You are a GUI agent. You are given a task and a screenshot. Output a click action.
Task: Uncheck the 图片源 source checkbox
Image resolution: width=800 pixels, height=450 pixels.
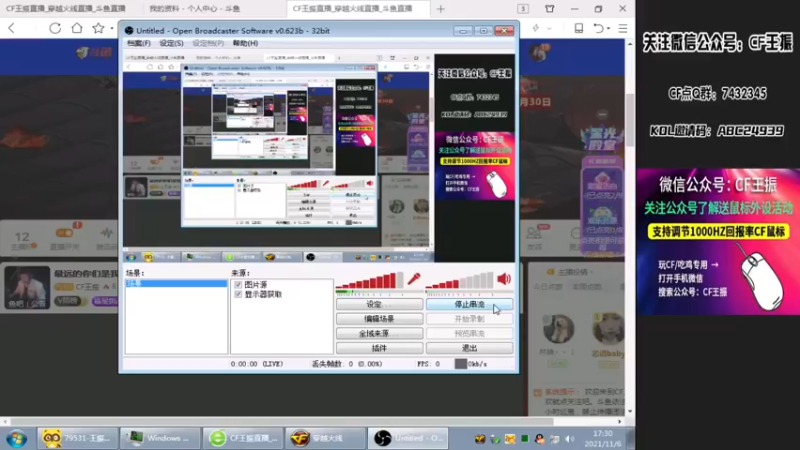(x=238, y=284)
